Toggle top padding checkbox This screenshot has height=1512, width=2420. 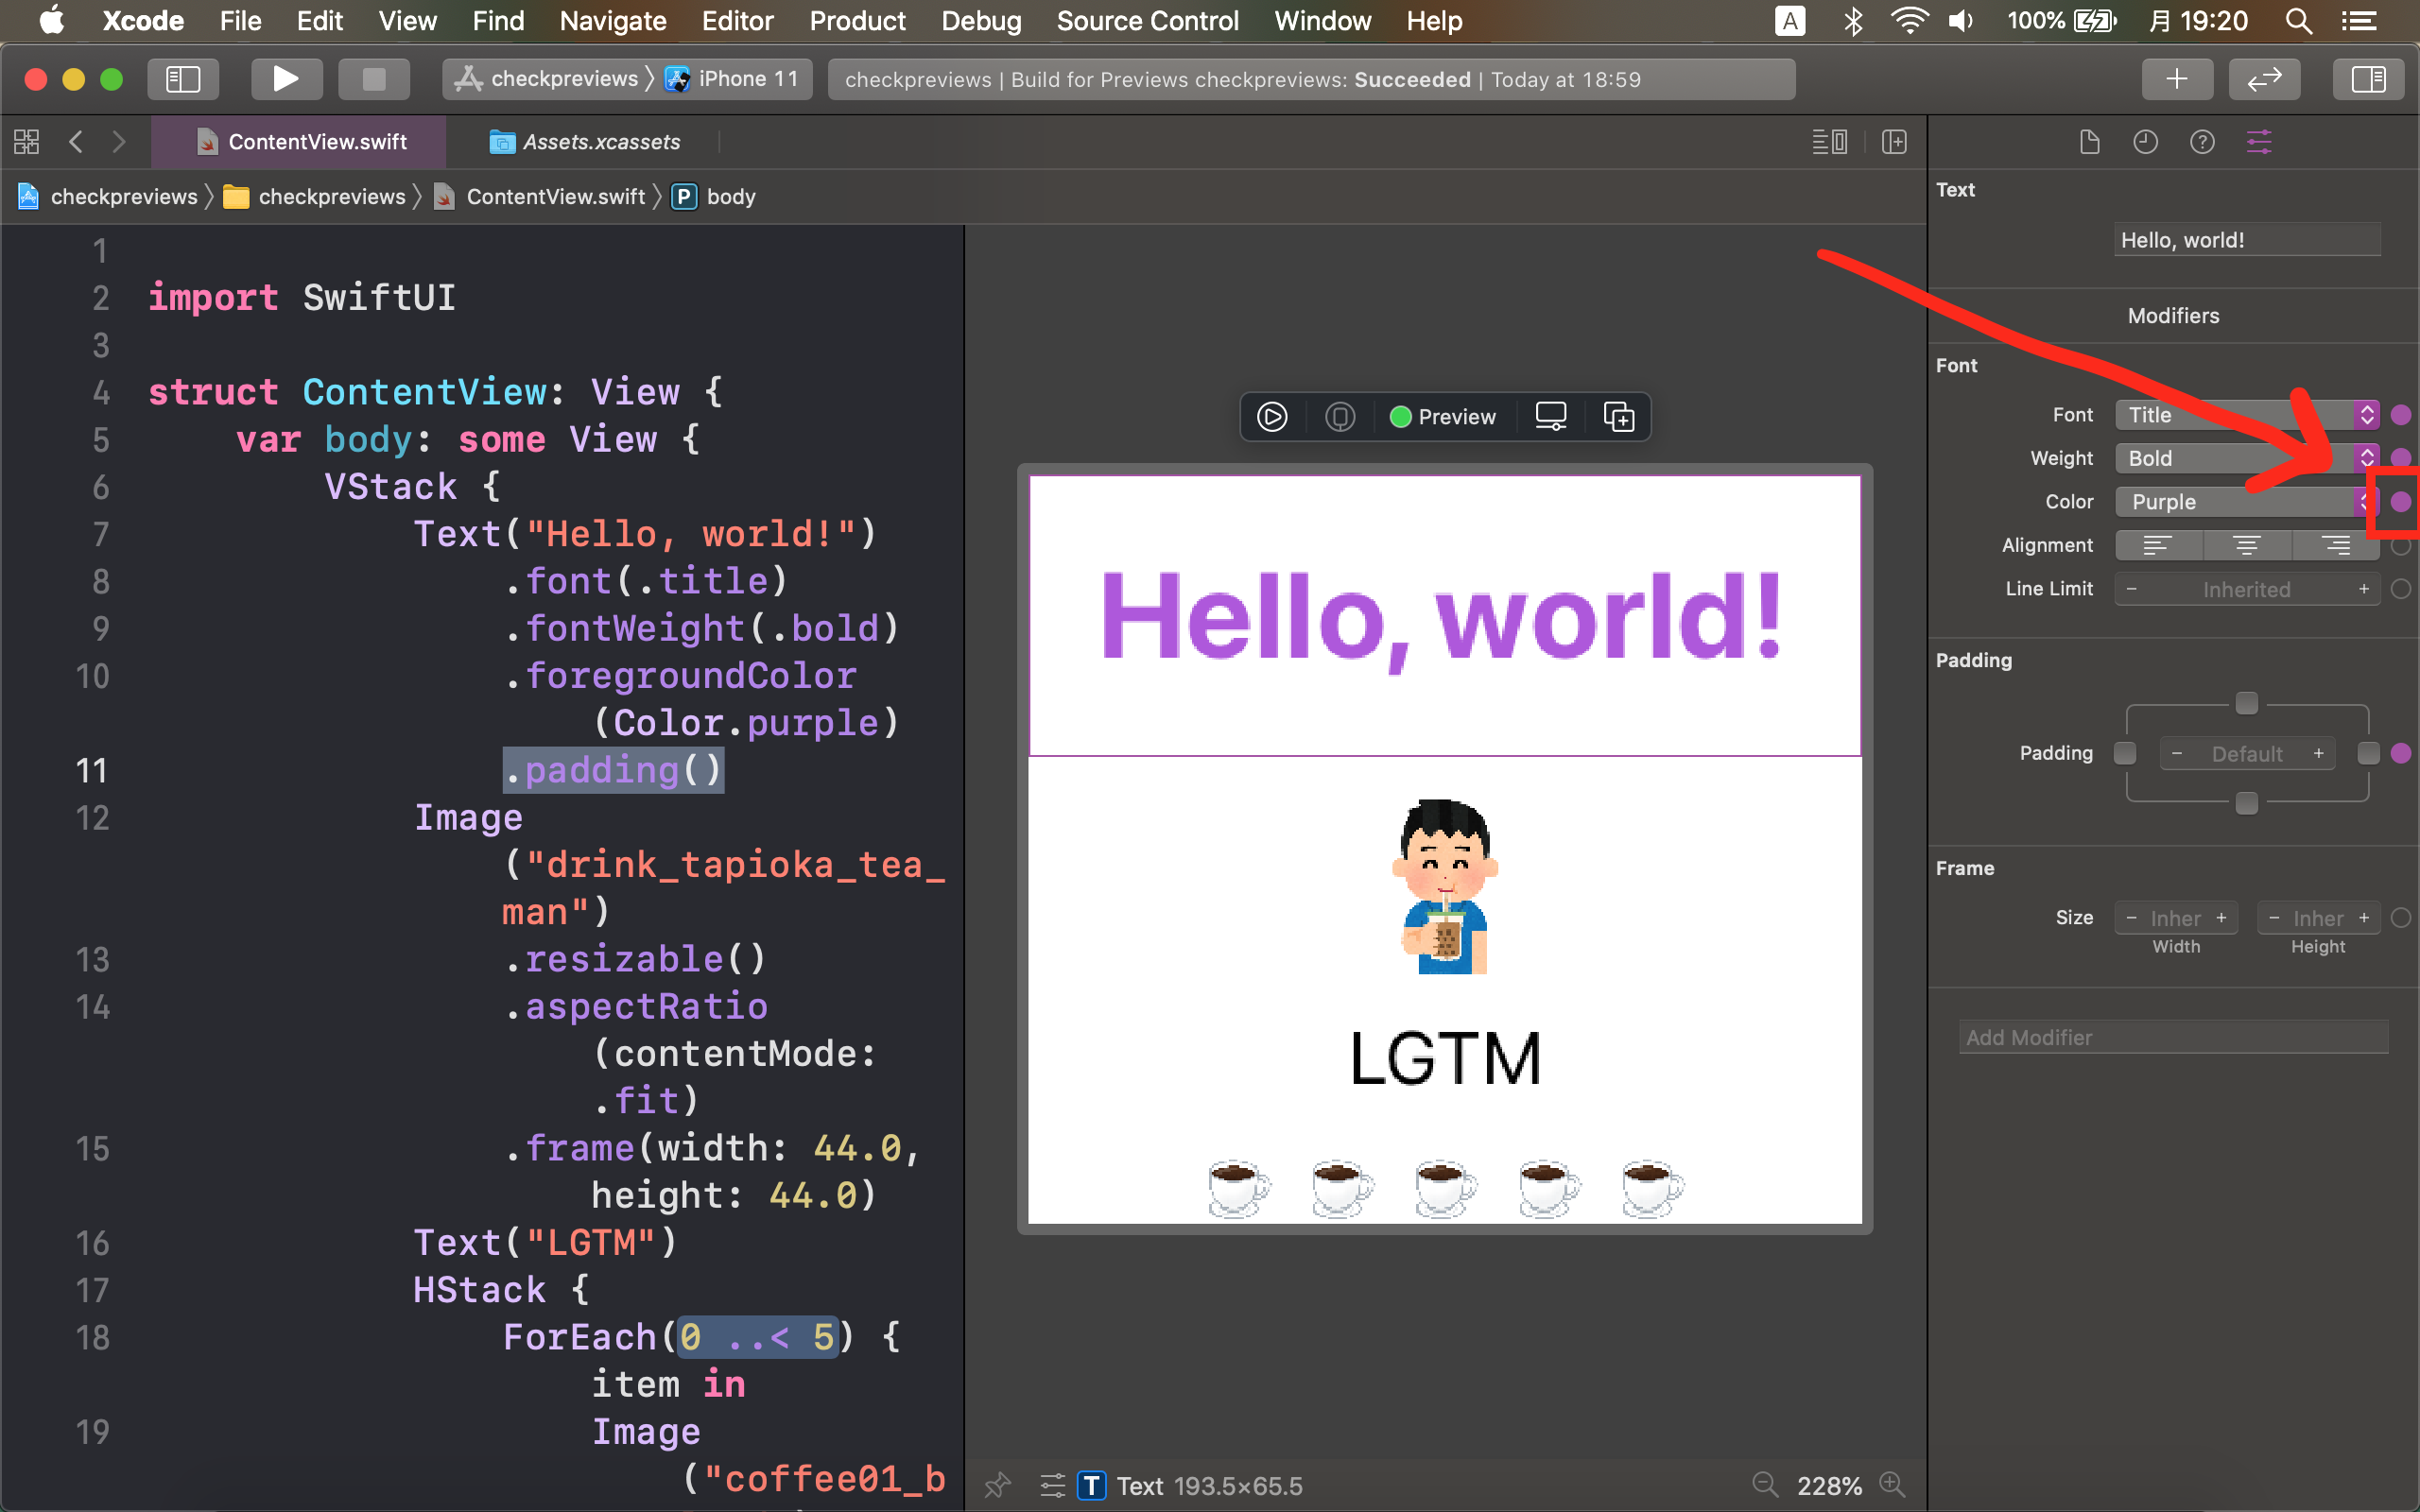point(2246,703)
